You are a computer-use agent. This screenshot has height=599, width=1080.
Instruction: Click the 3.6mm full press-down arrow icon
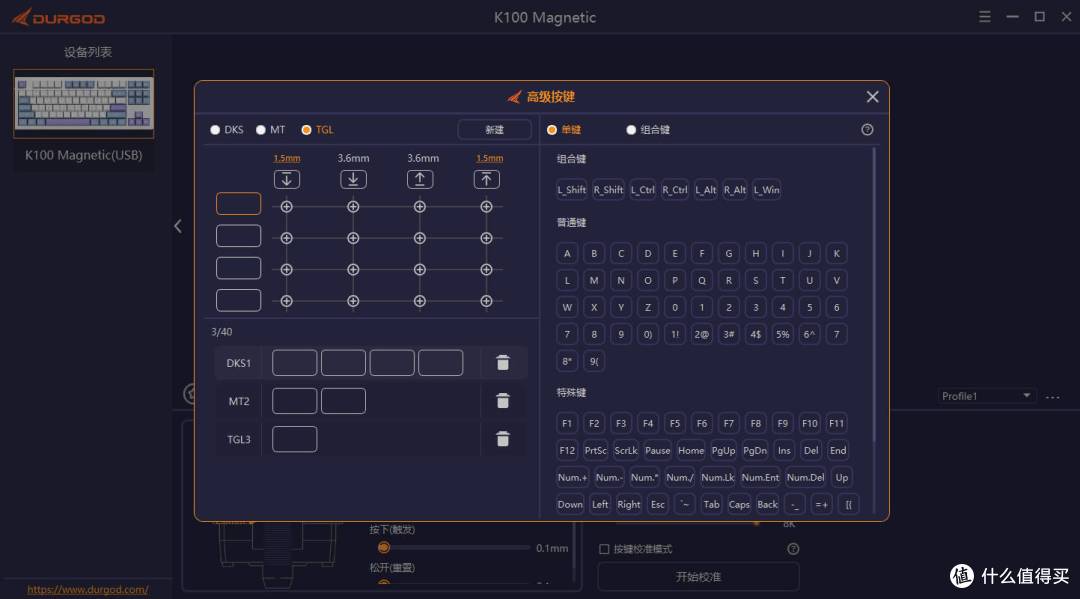[353, 180]
